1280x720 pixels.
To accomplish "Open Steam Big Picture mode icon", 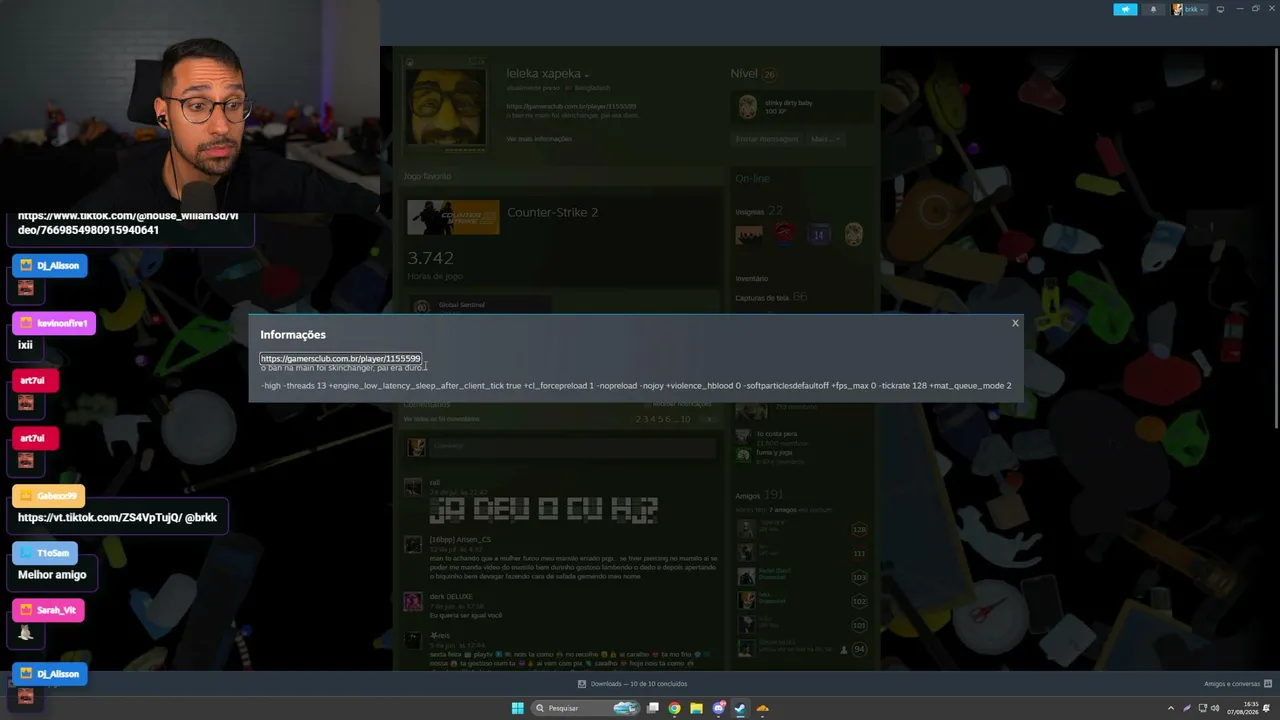I will [x=1220, y=9].
